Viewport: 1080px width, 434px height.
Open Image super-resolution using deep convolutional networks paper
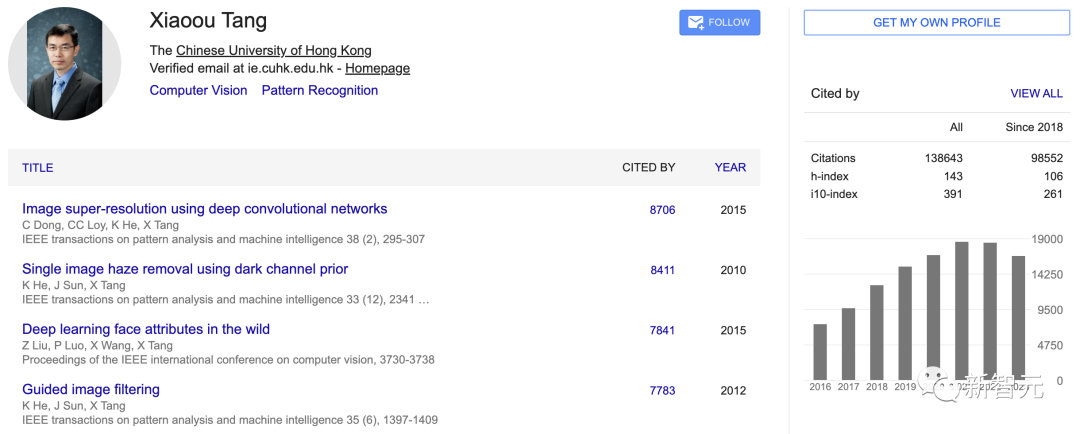(204, 209)
